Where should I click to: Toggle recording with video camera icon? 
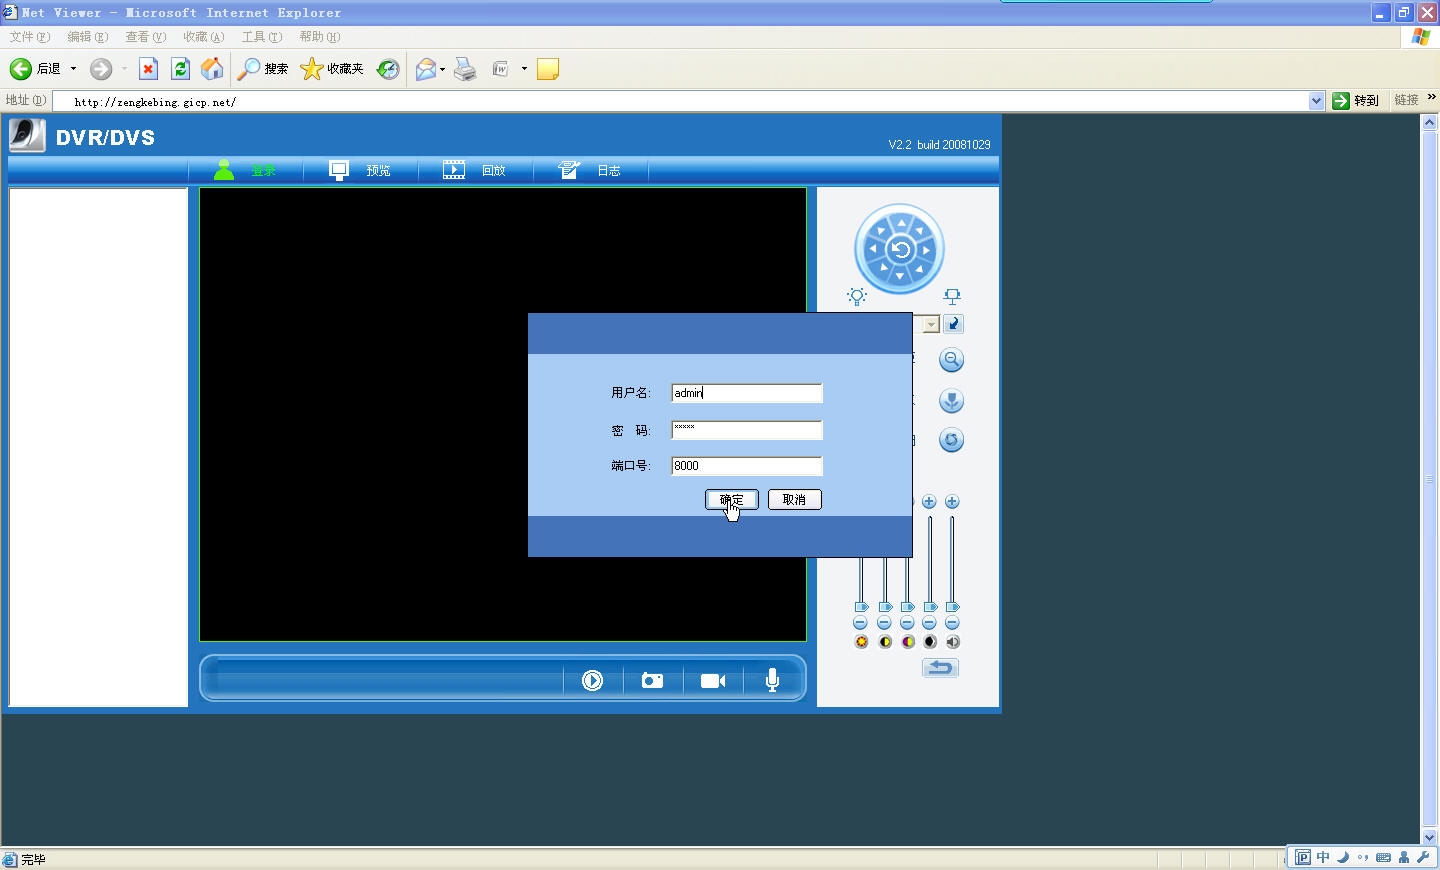pyautogui.click(x=713, y=681)
